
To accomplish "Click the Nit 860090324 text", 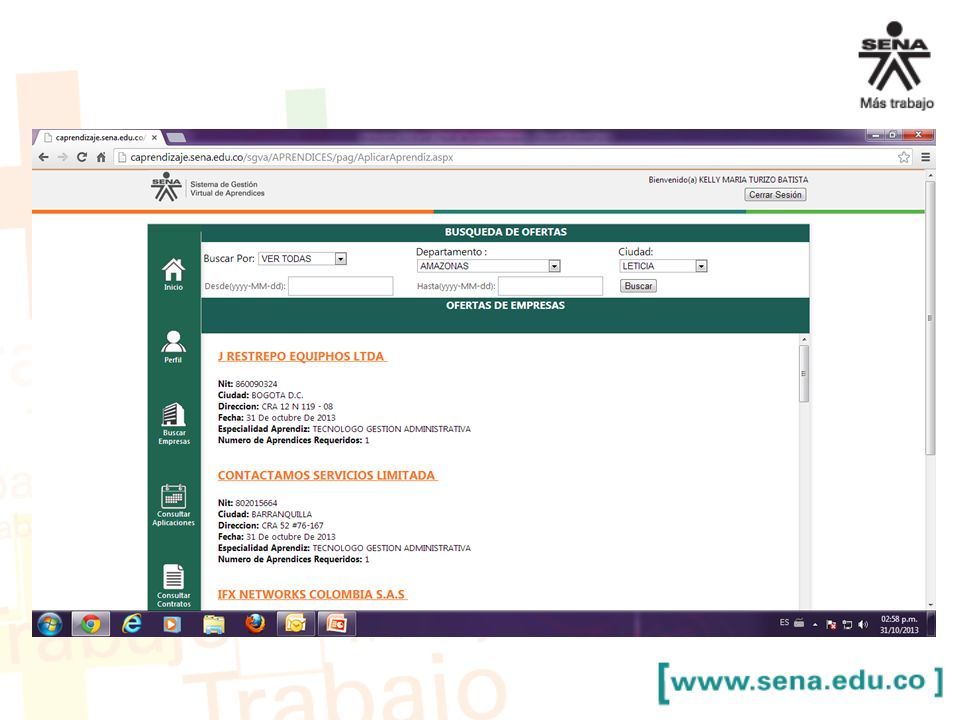I will (x=247, y=384).
